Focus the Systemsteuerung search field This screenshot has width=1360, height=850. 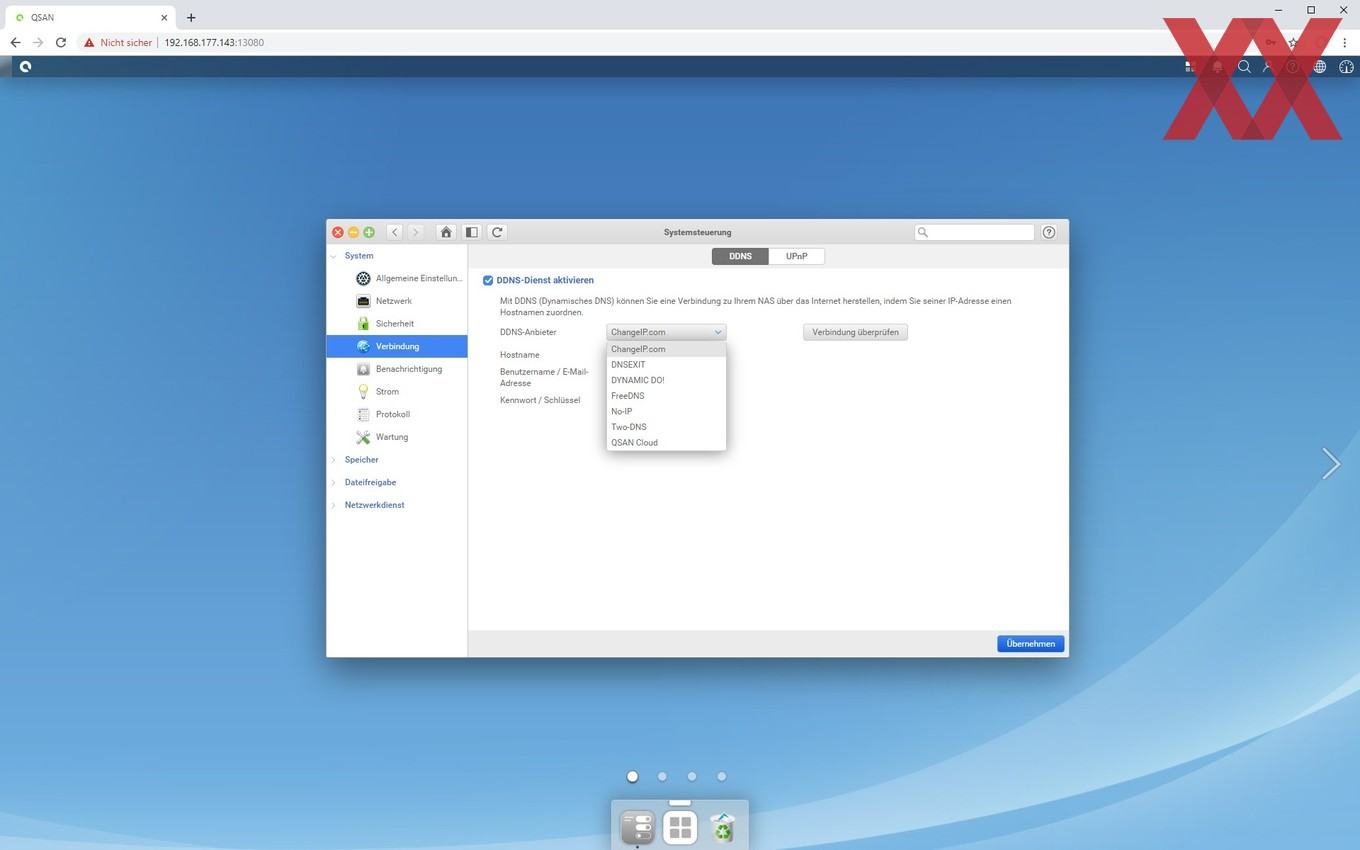(x=974, y=232)
